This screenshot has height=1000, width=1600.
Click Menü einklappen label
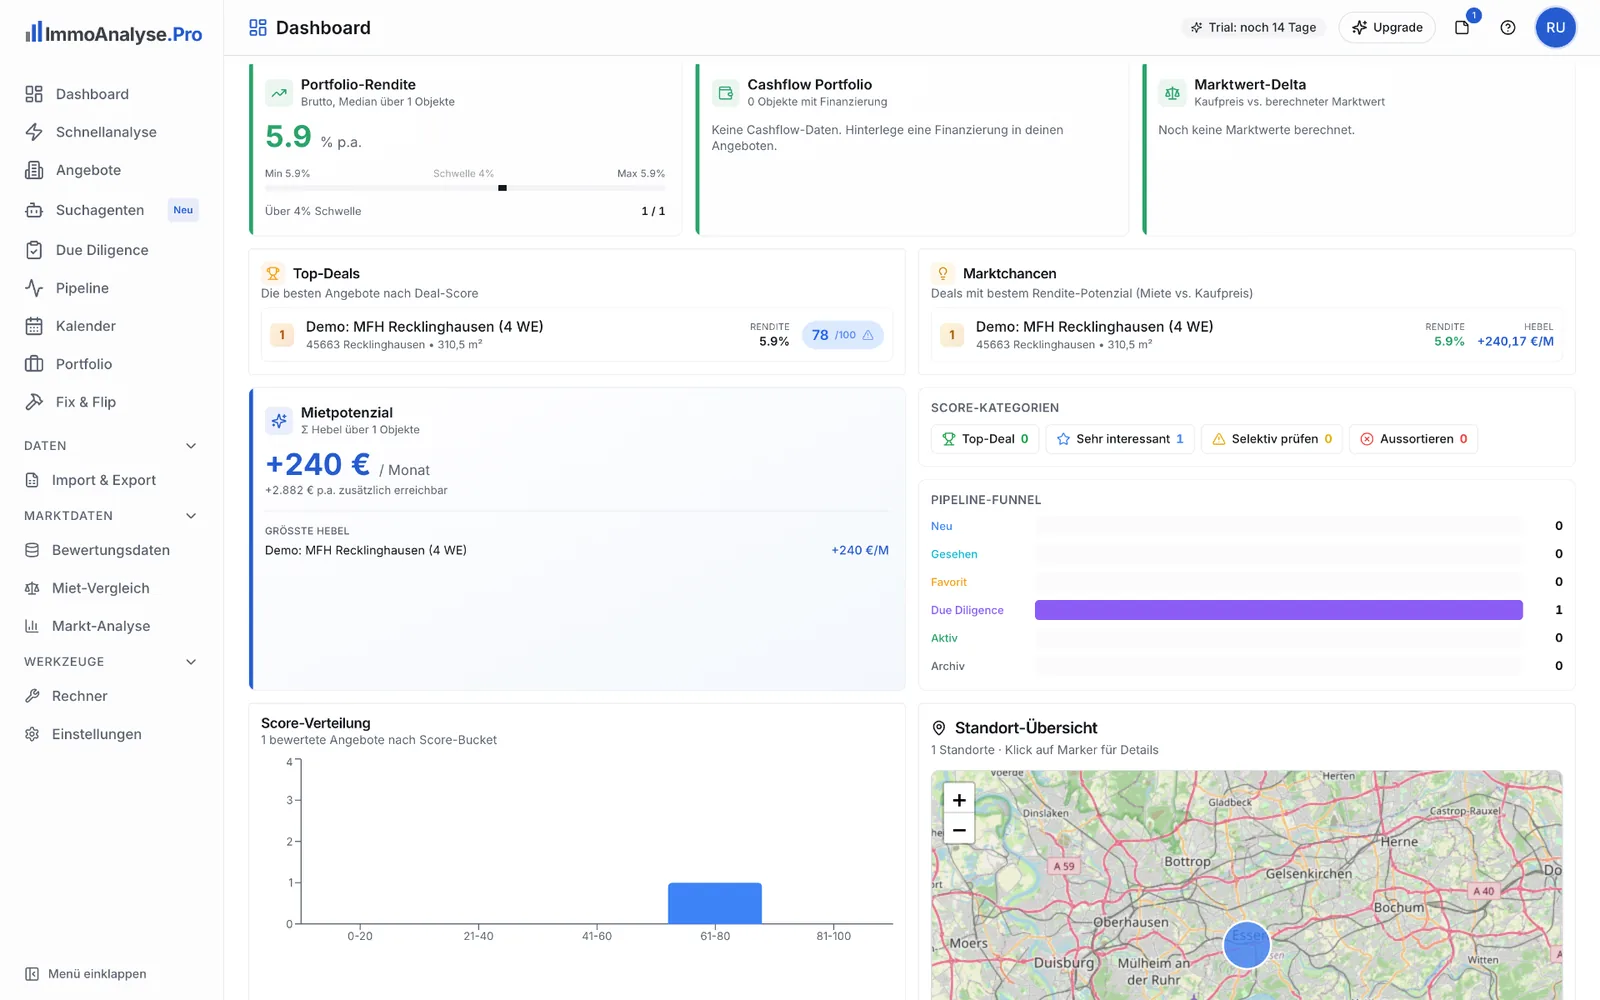[x=97, y=974]
